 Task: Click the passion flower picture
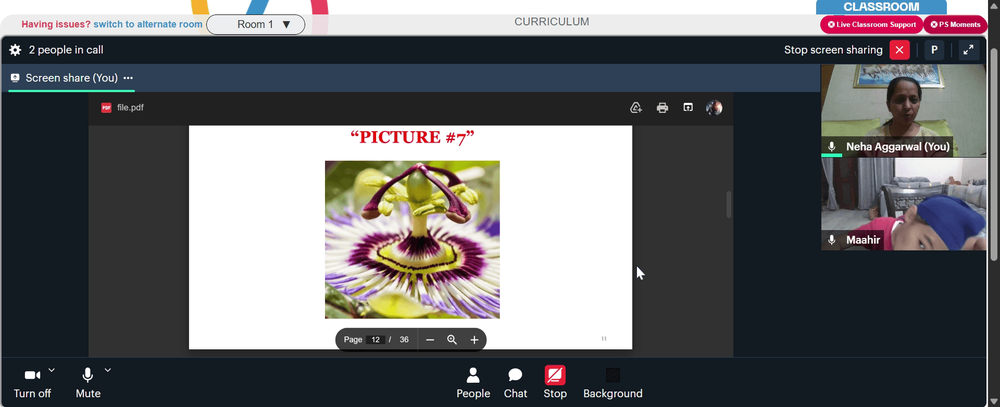pyautogui.click(x=412, y=239)
